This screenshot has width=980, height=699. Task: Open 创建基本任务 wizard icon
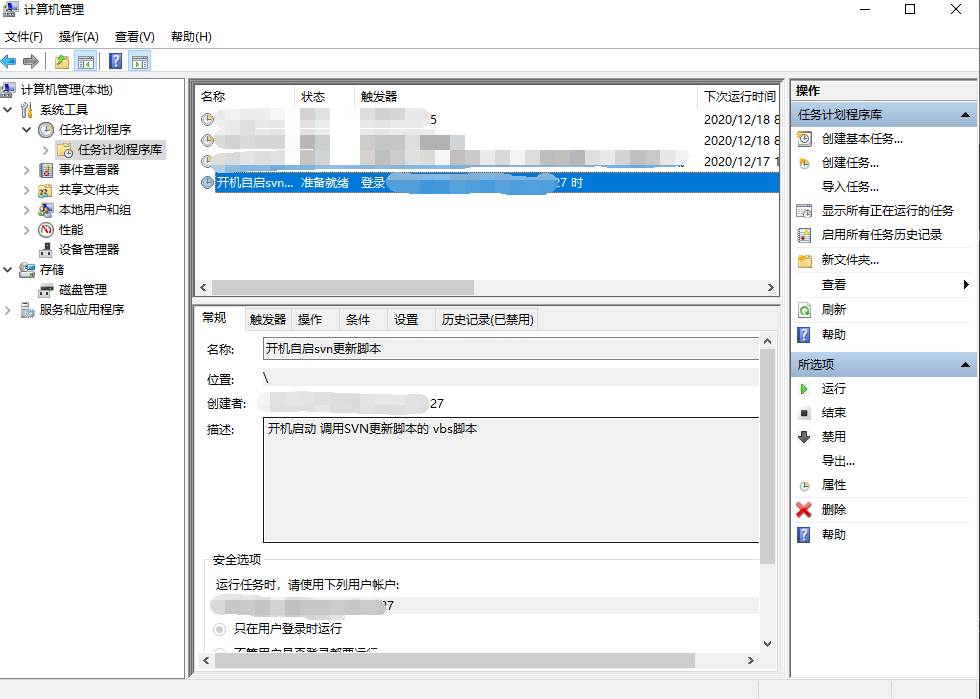(x=805, y=139)
